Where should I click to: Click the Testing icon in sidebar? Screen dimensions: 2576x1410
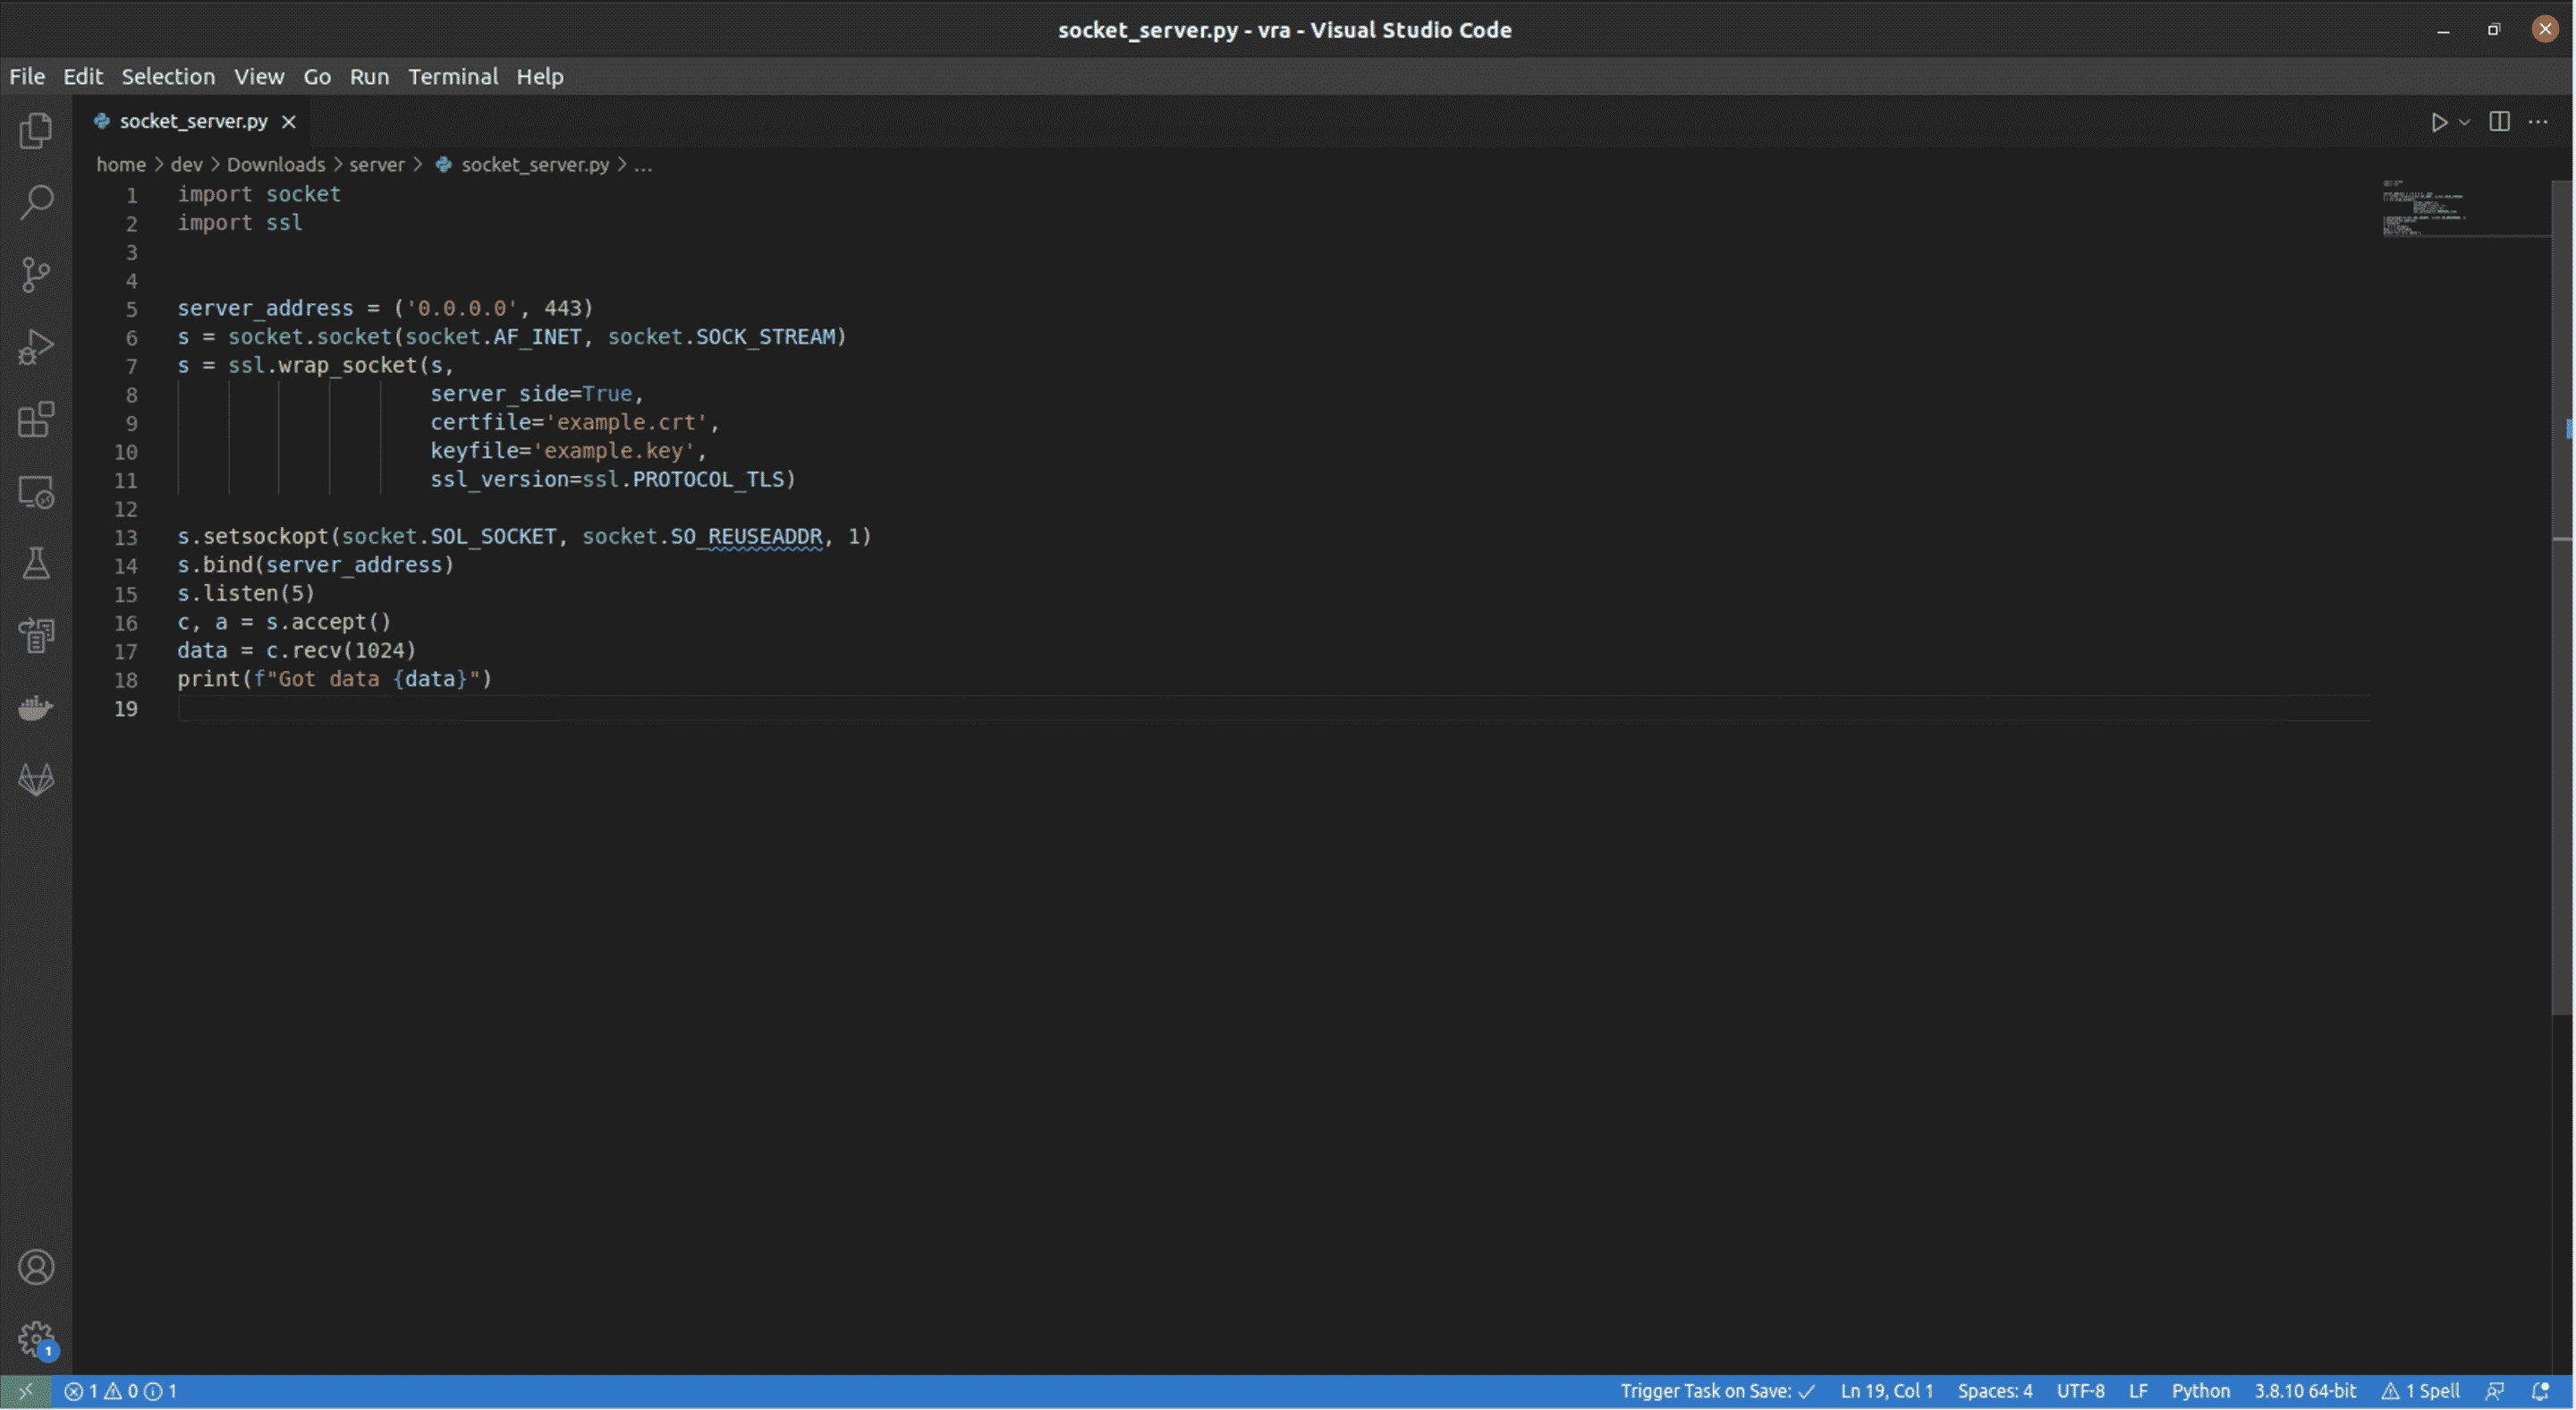tap(37, 565)
